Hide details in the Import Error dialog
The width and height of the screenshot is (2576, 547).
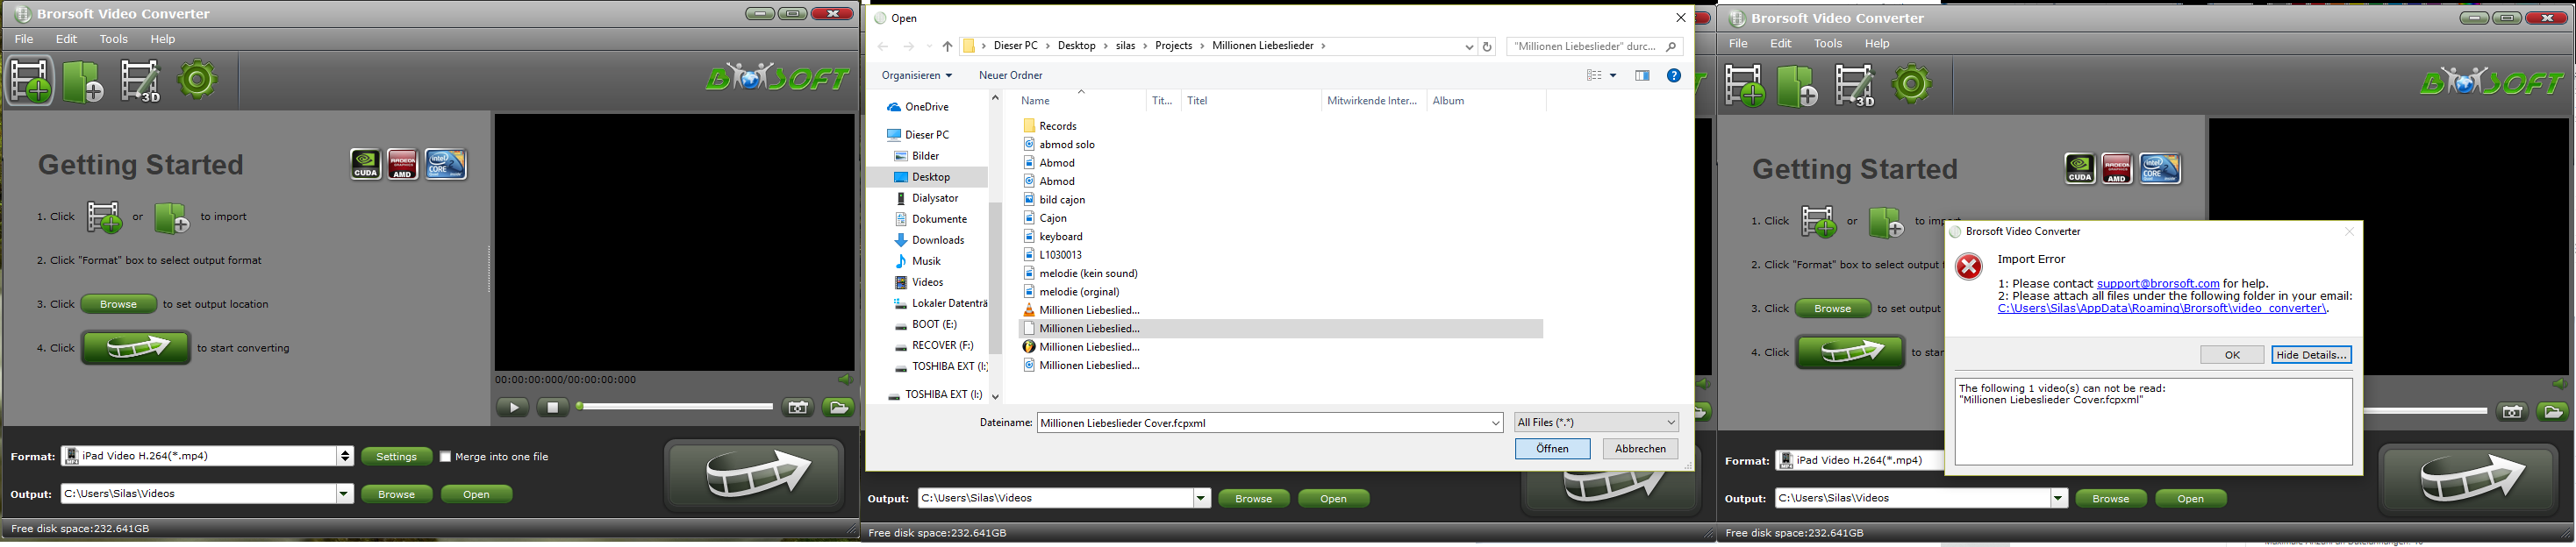pyautogui.click(x=2310, y=355)
